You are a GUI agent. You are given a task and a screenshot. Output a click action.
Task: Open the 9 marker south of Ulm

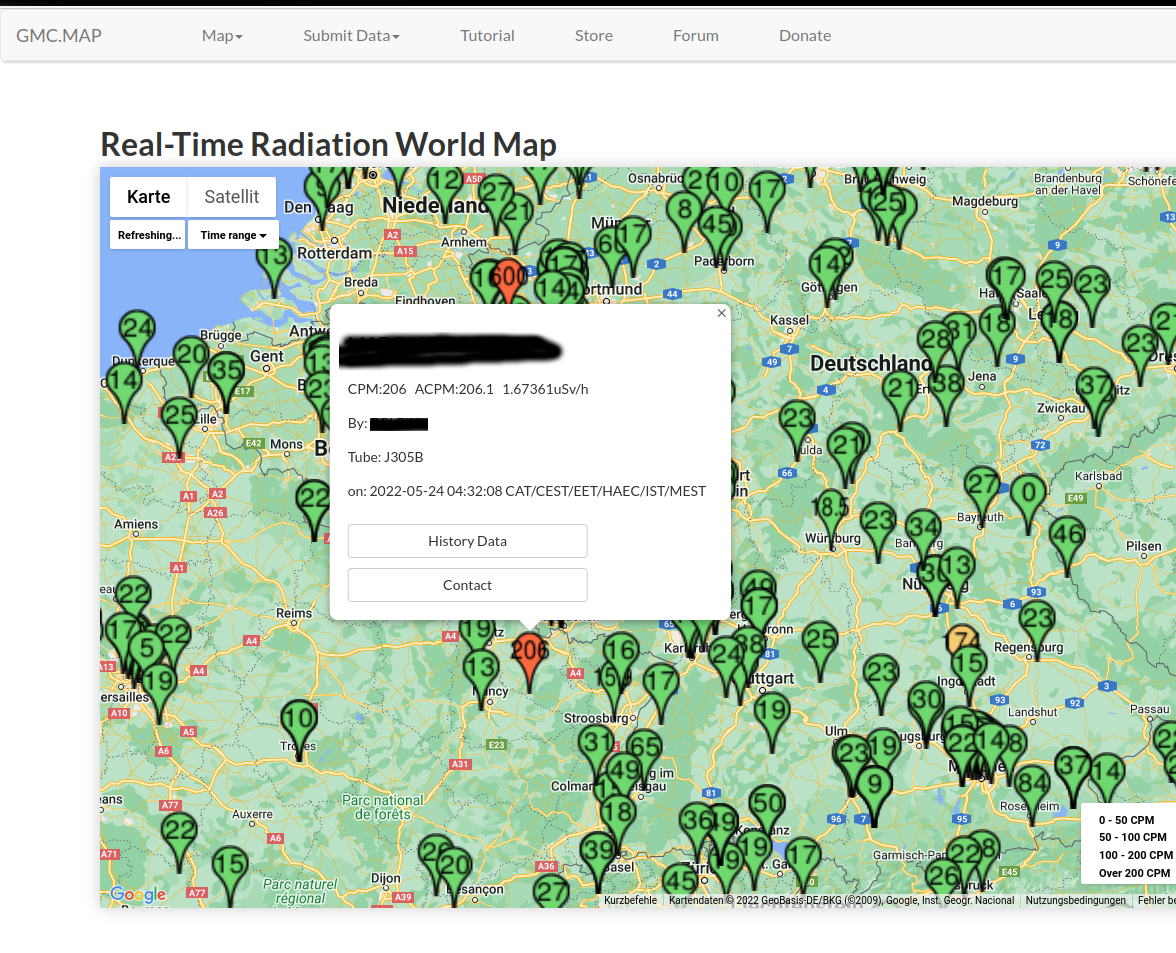click(874, 788)
